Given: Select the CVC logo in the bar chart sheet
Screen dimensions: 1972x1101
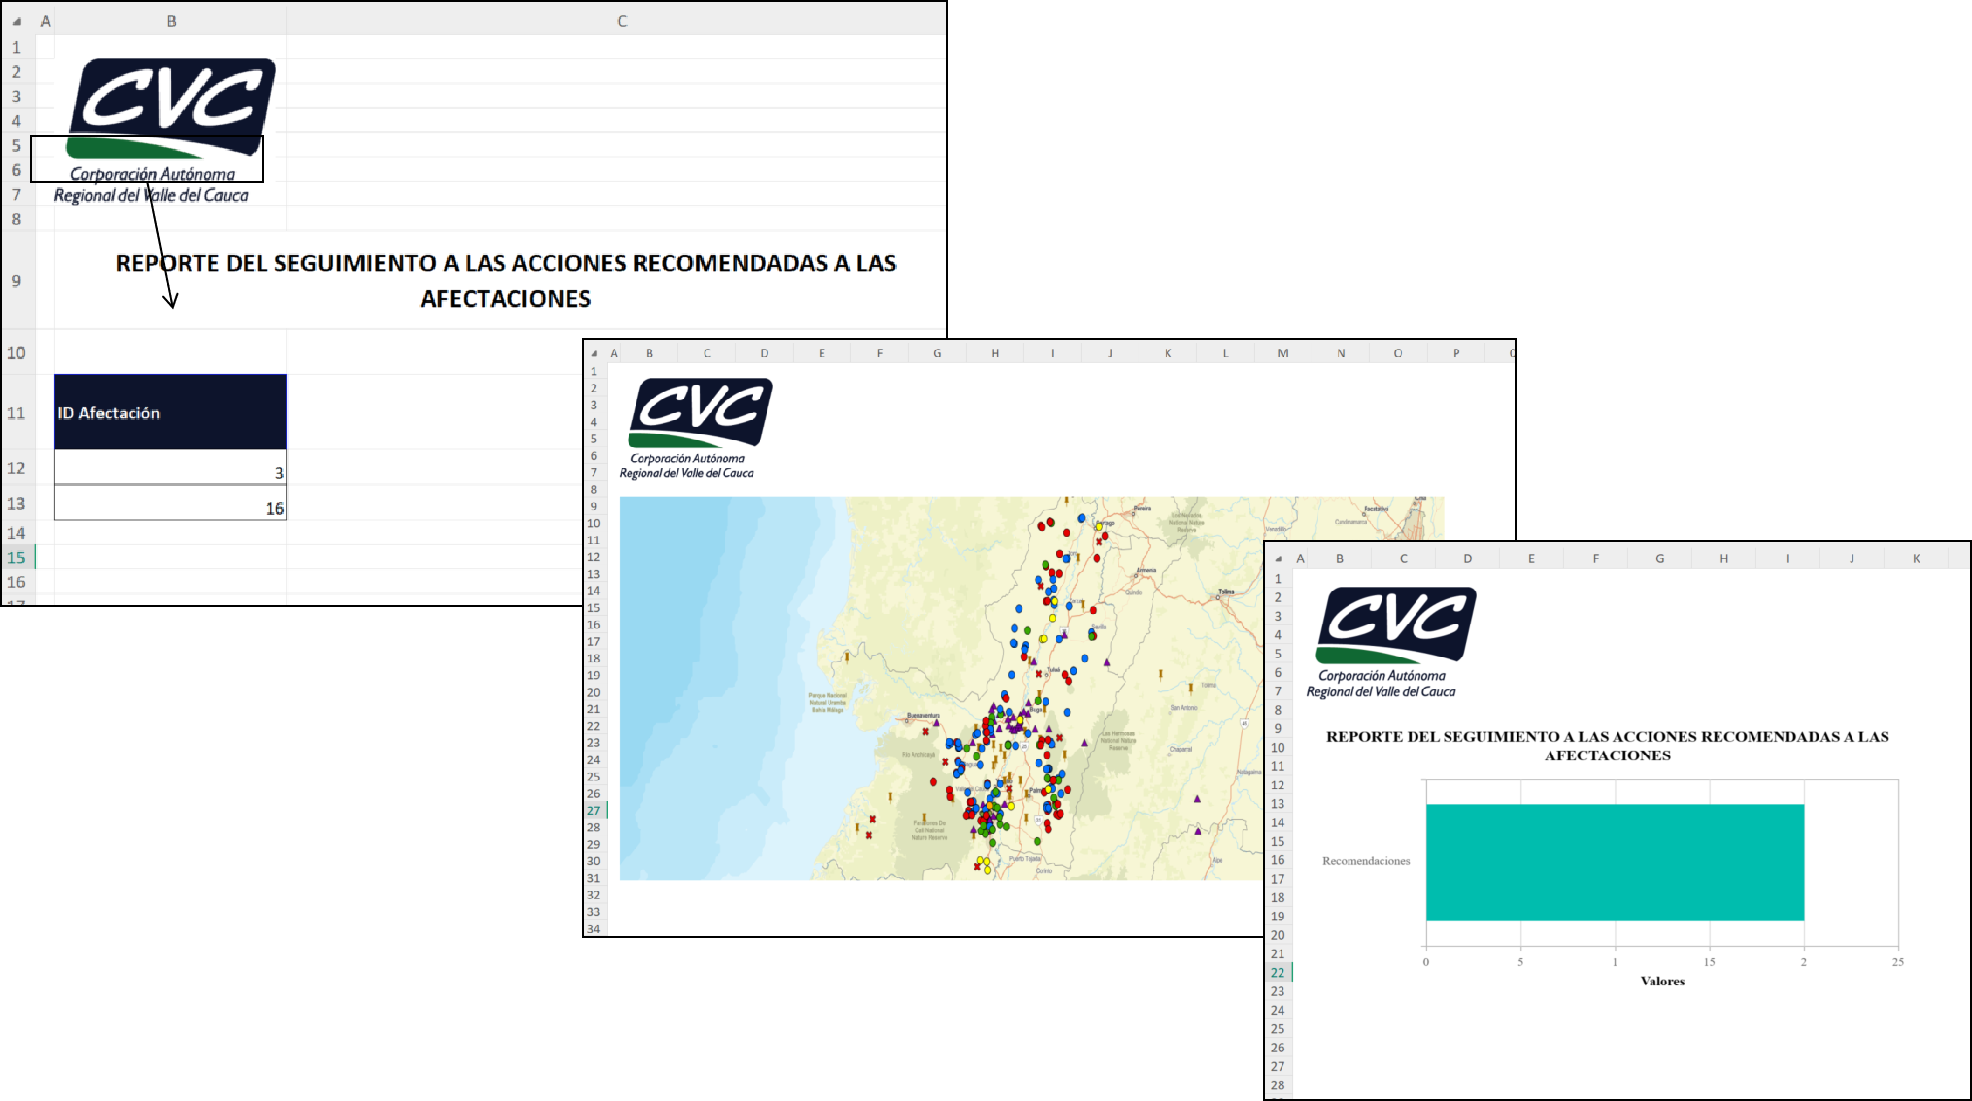Looking at the screenshot, I should (x=1392, y=643).
